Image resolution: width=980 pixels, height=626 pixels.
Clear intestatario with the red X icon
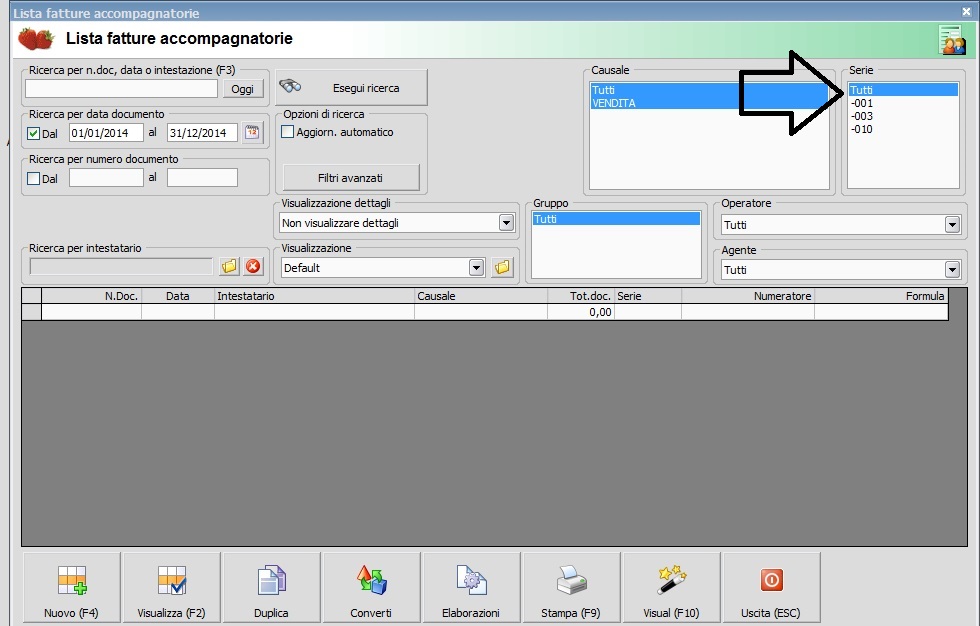pyautogui.click(x=253, y=267)
